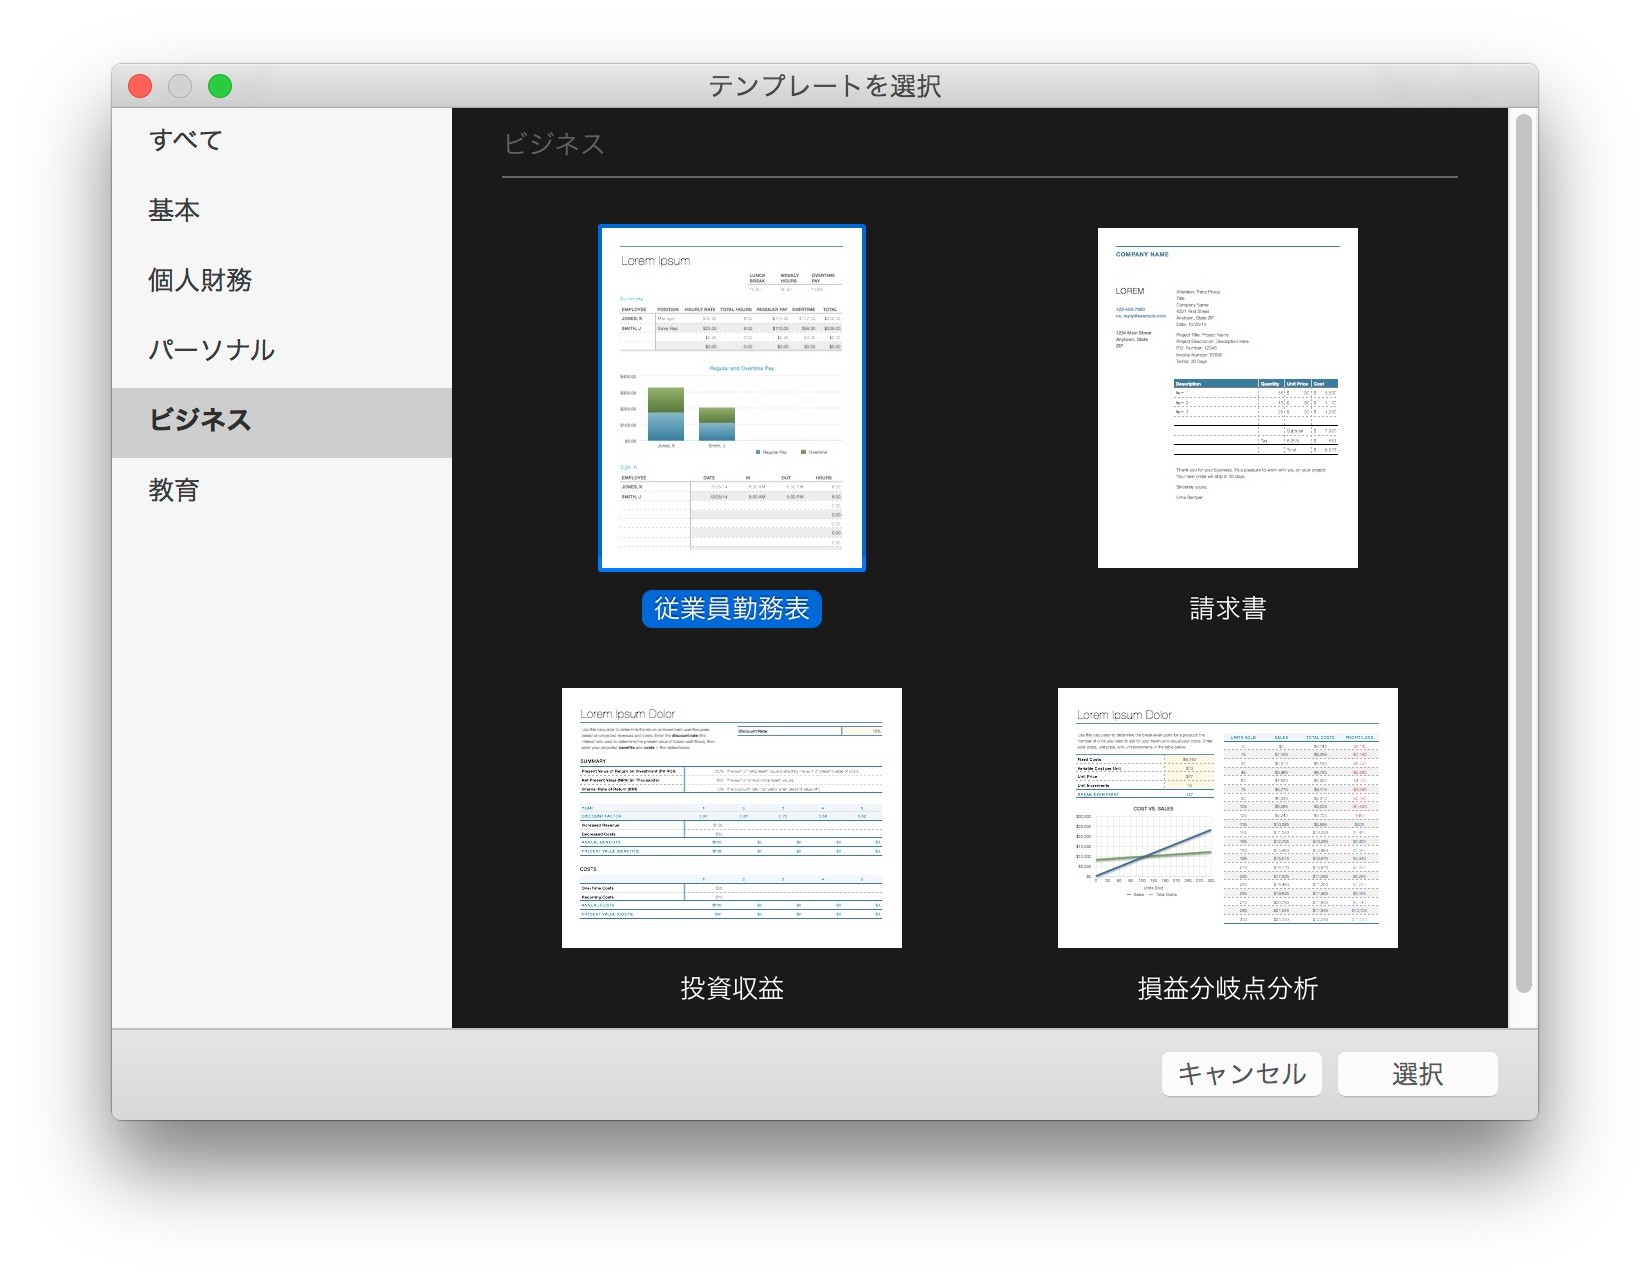Screen dimensions: 1650x1280
Task: Click the 損益分岐点分析 template label
Action: [x=1228, y=989]
